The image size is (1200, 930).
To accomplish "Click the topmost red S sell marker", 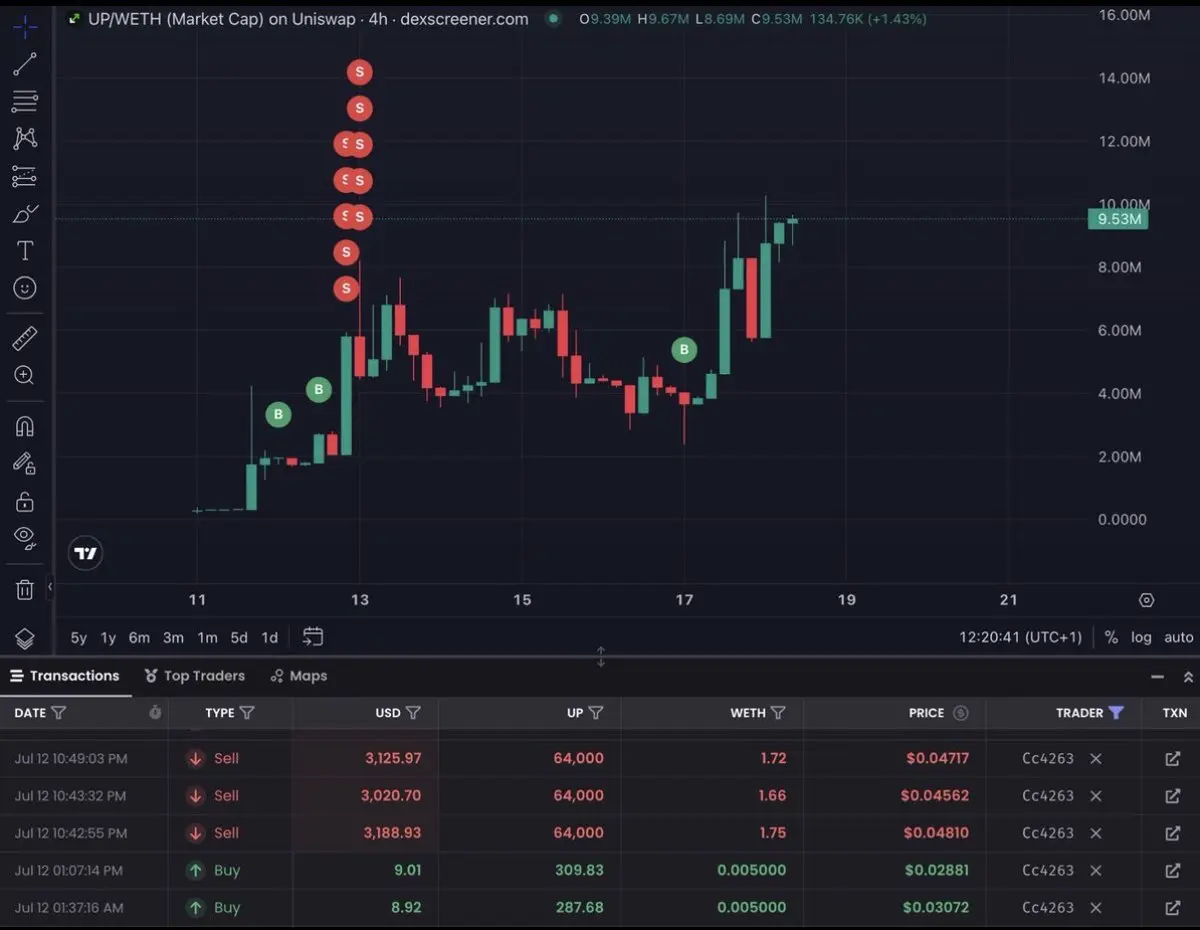I will click(359, 72).
